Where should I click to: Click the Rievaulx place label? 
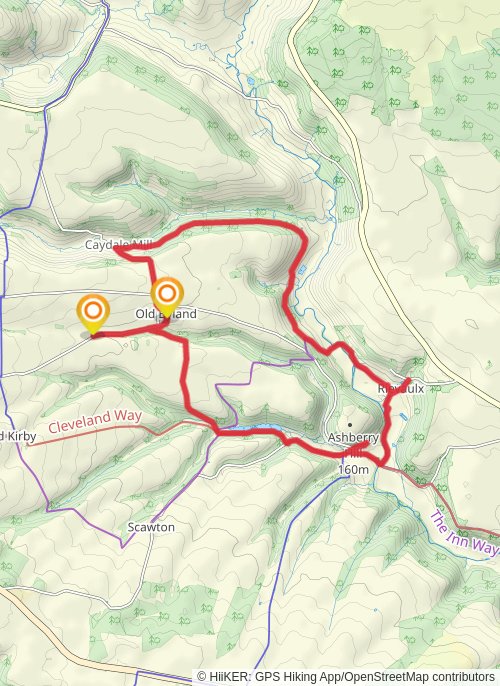pos(401,388)
